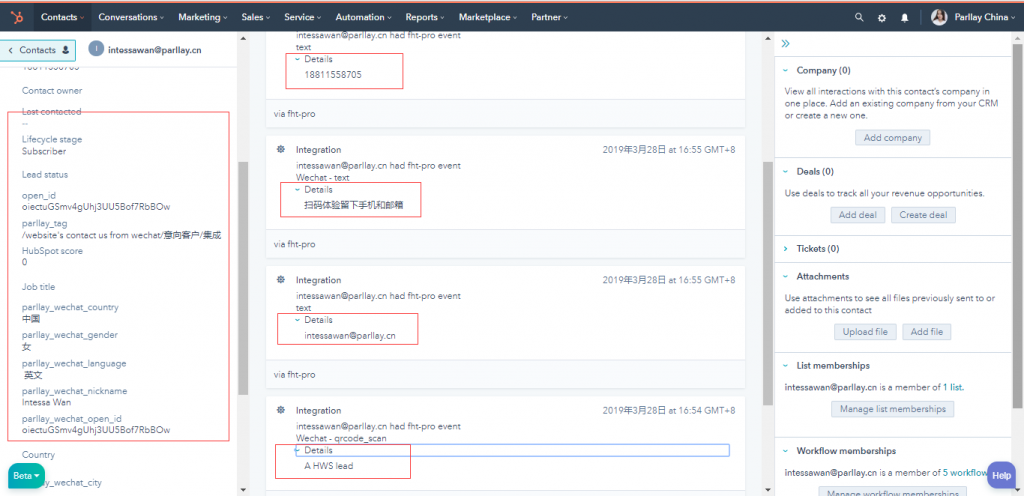
Task: Click the Upload file button
Action: point(865,332)
